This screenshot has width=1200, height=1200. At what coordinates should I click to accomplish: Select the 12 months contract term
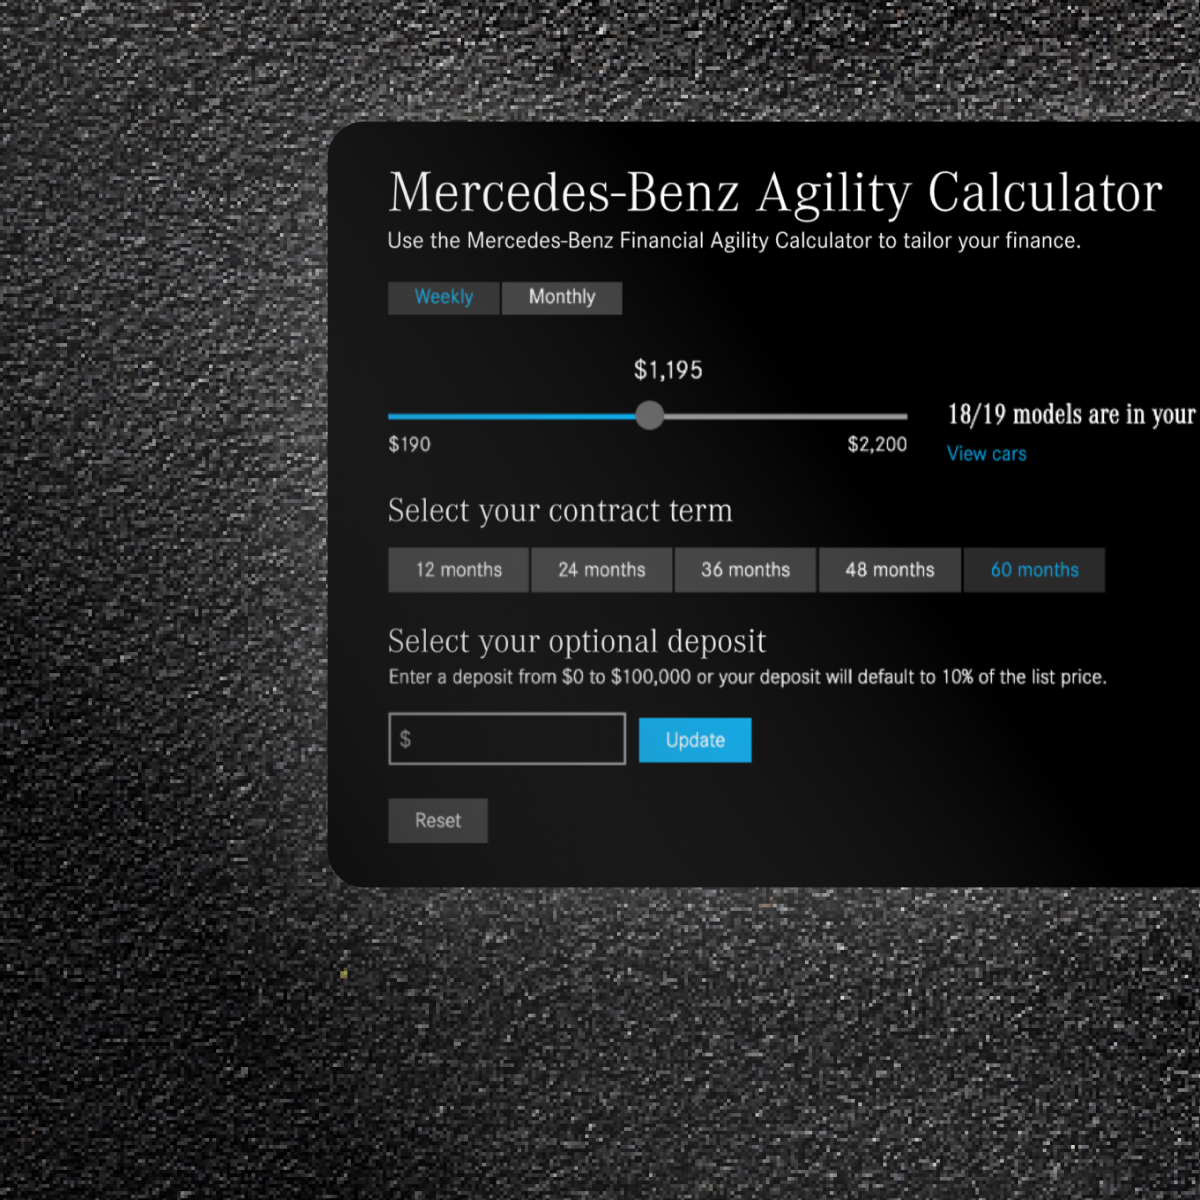coord(458,570)
